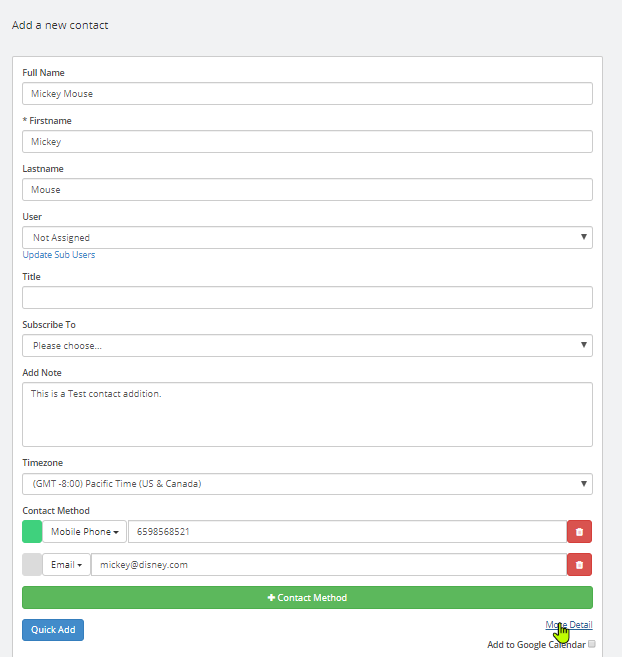The image size is (622, 657).
Task: Delete the Email contact method
Action: [579, 564]
